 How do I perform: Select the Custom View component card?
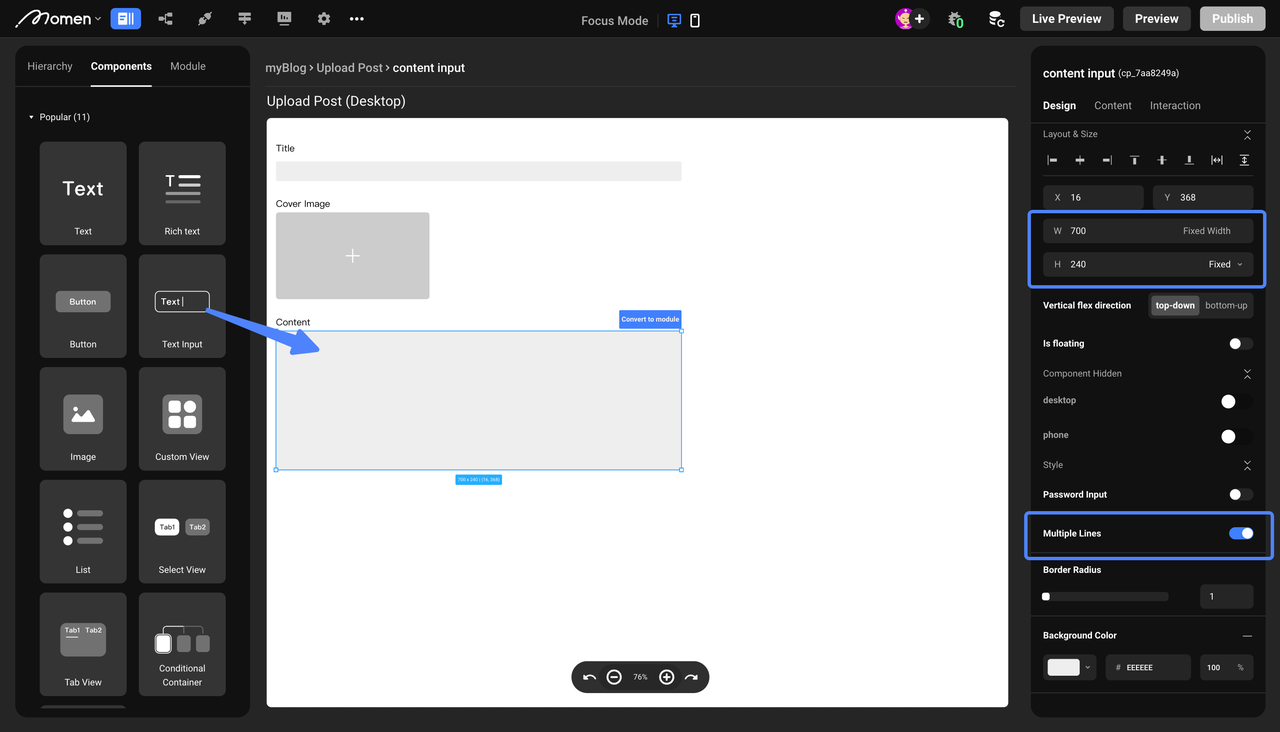pyautogui.click(x=182, y=419)
